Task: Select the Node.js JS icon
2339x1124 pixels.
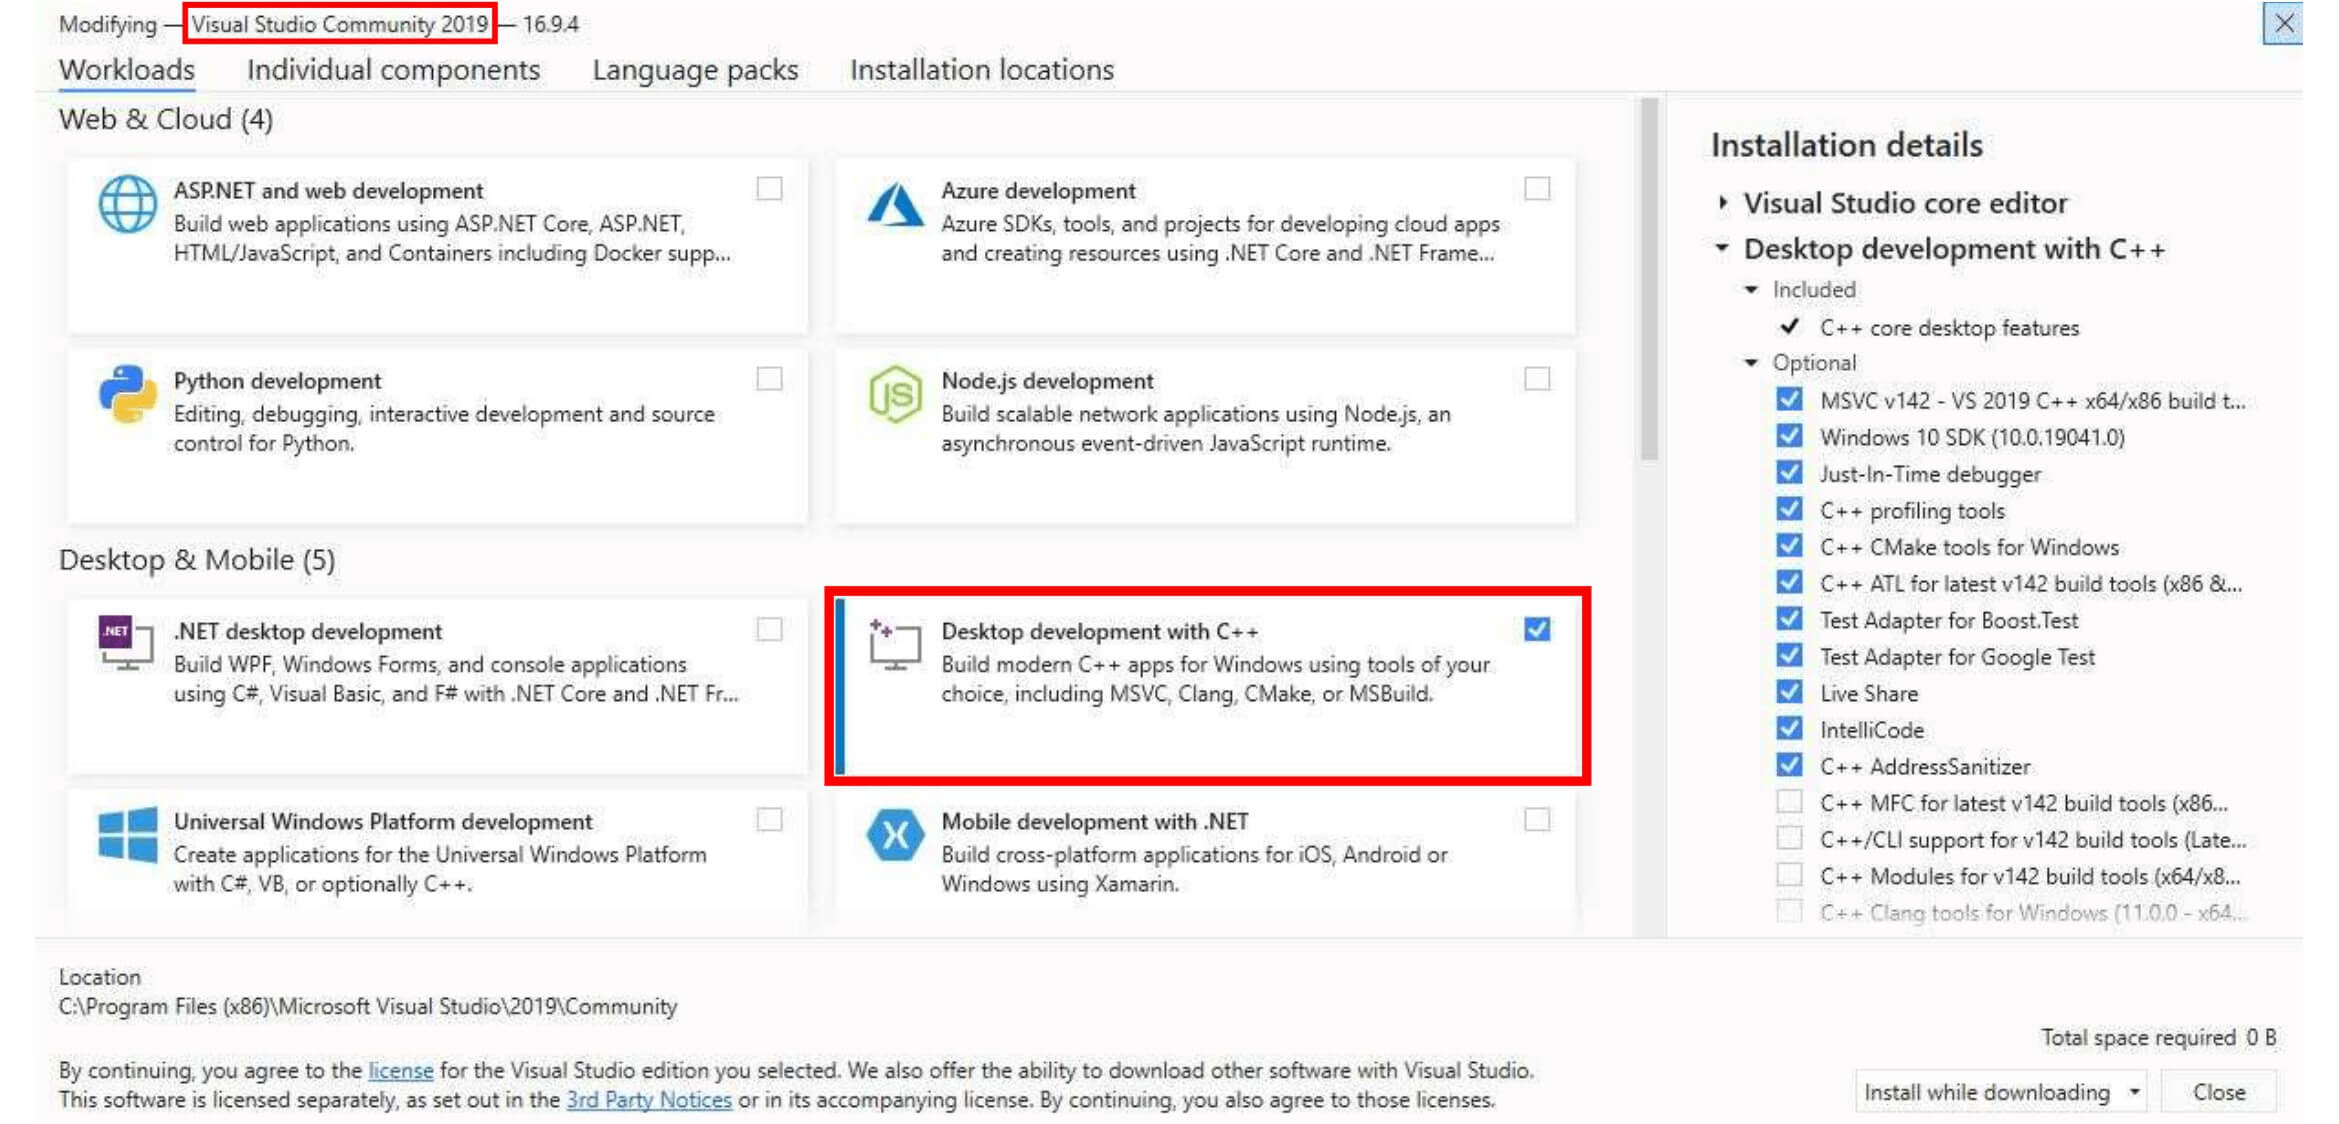Action: pyautogui.click(x=894, y=393)
